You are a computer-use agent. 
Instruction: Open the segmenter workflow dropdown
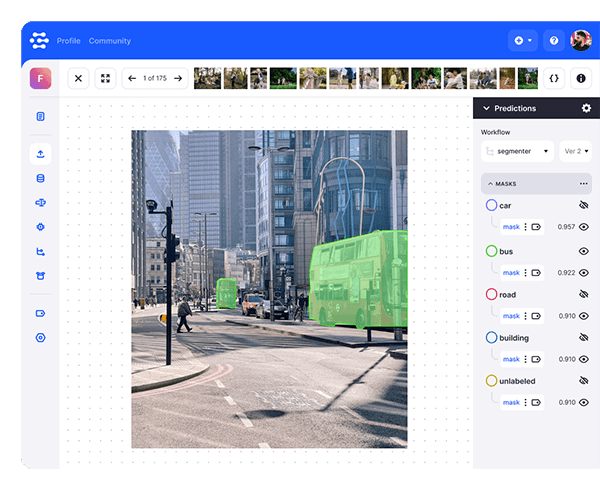point(517,152)
